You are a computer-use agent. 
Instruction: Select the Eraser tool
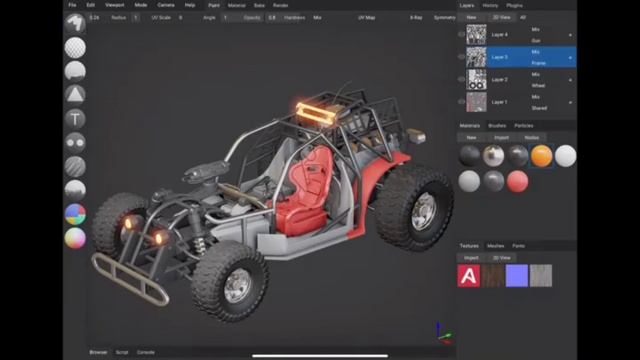coord(75,47)
